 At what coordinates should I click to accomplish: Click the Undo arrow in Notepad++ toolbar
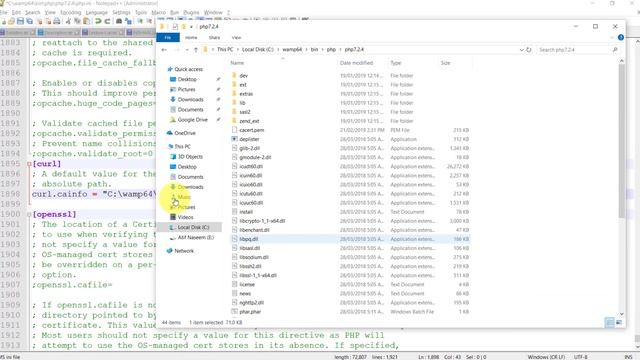click(x=98, y=21)
